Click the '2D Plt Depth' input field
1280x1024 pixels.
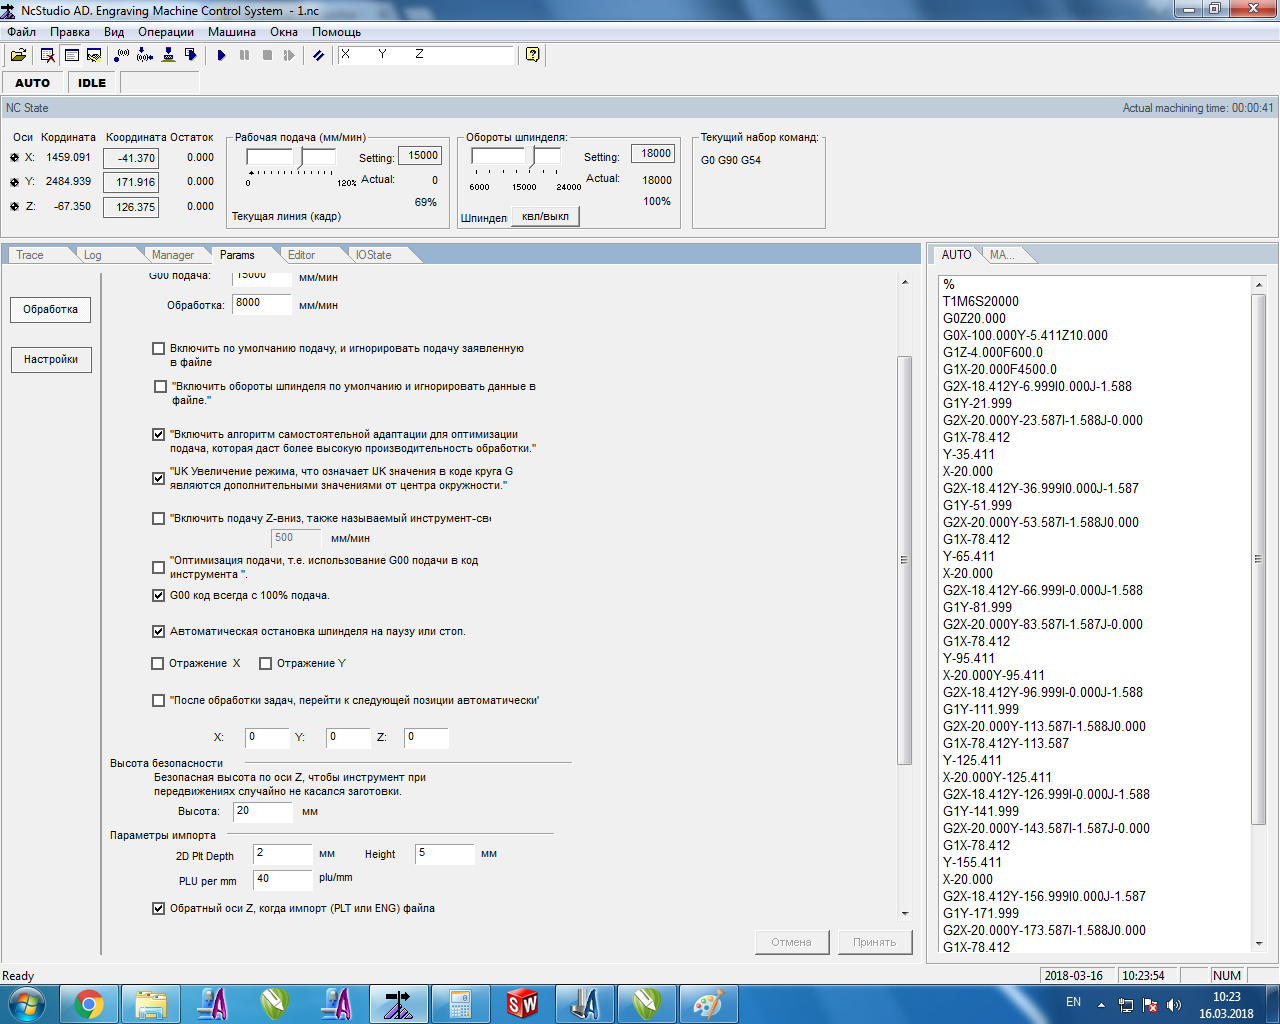(x=283, y=854)
